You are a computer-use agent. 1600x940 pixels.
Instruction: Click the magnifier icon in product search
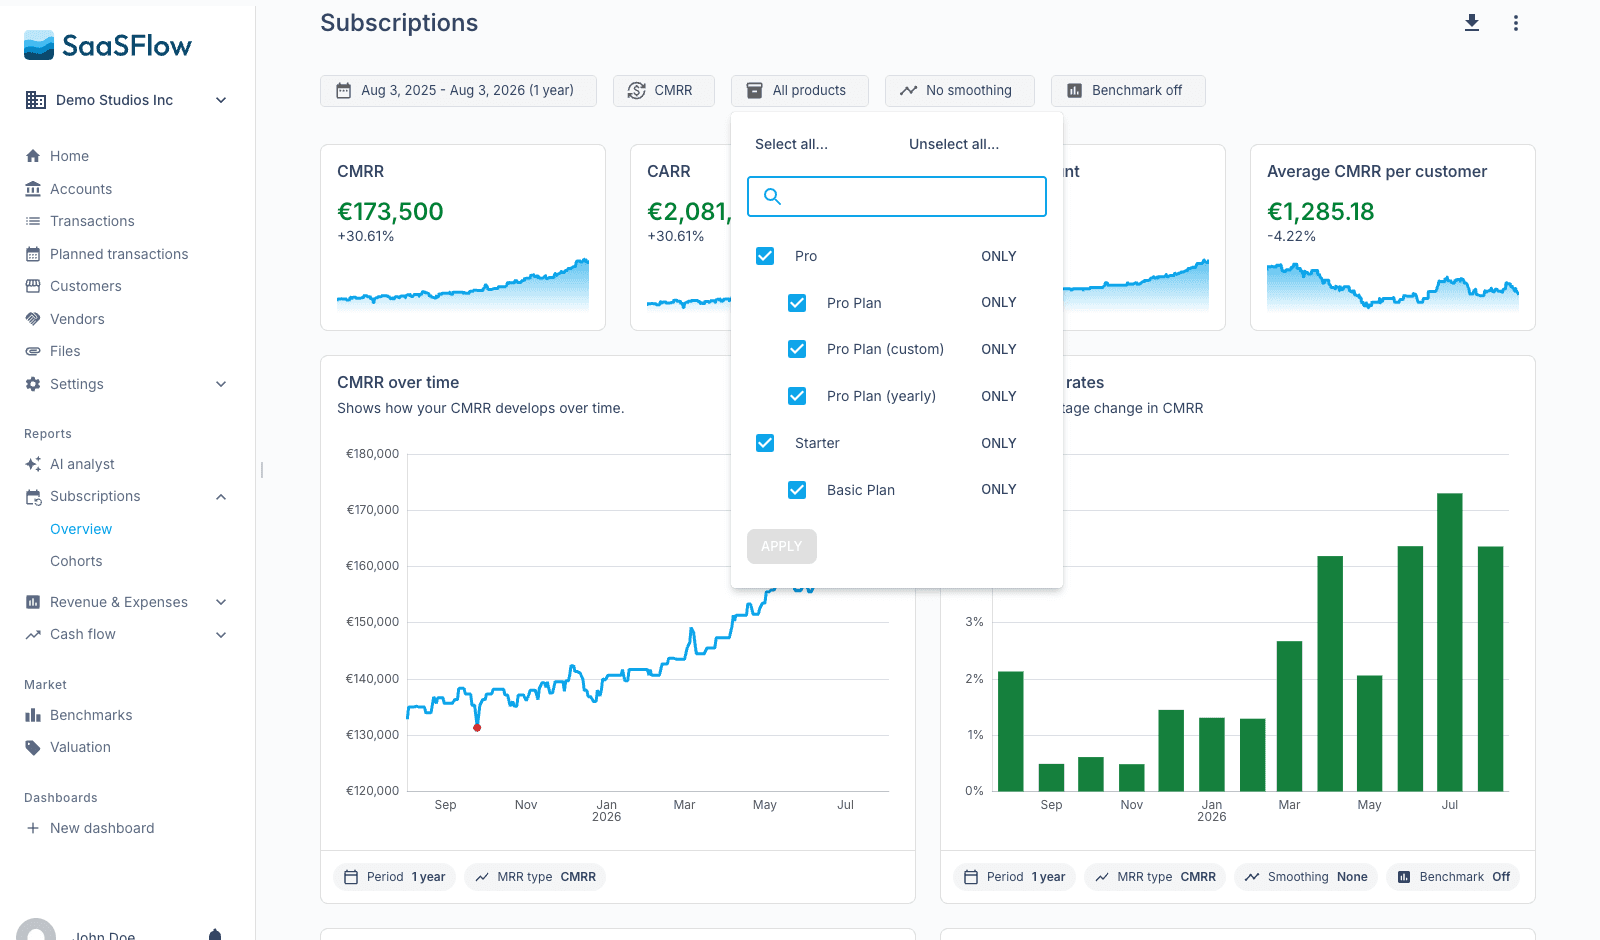coord(772,196)
